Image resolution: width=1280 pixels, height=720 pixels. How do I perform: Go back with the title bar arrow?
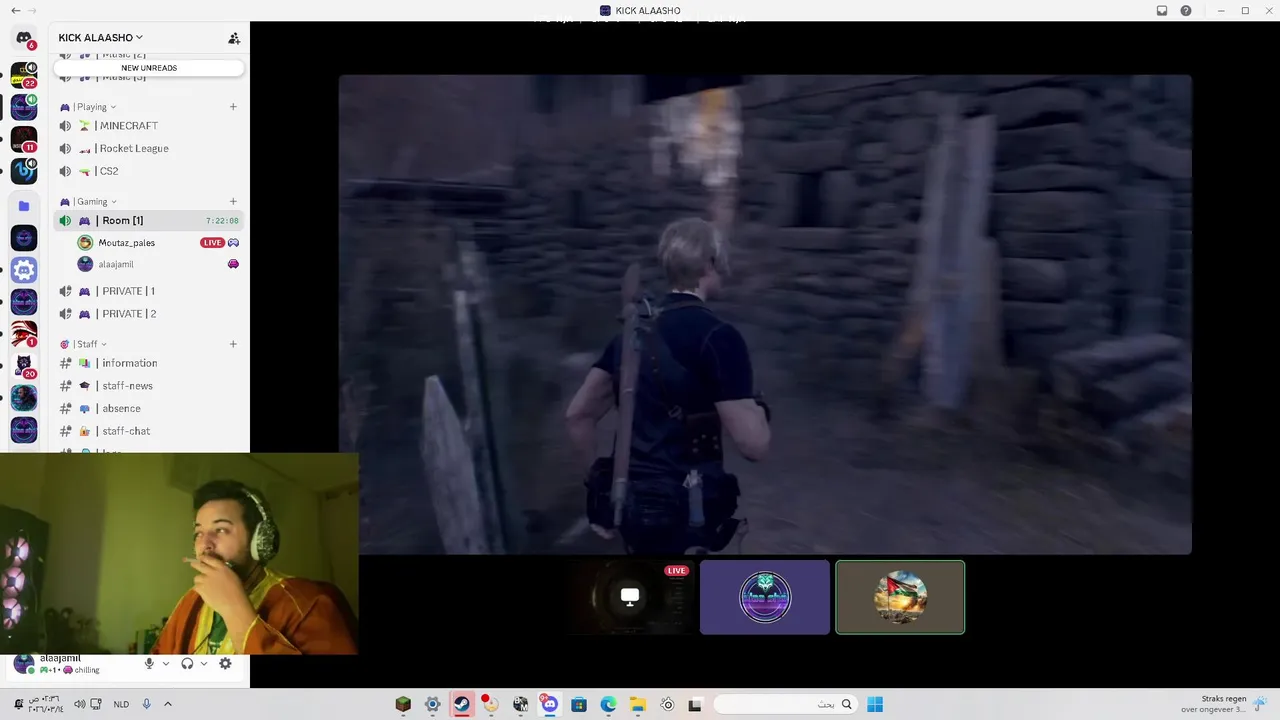[x=15, y=10]
